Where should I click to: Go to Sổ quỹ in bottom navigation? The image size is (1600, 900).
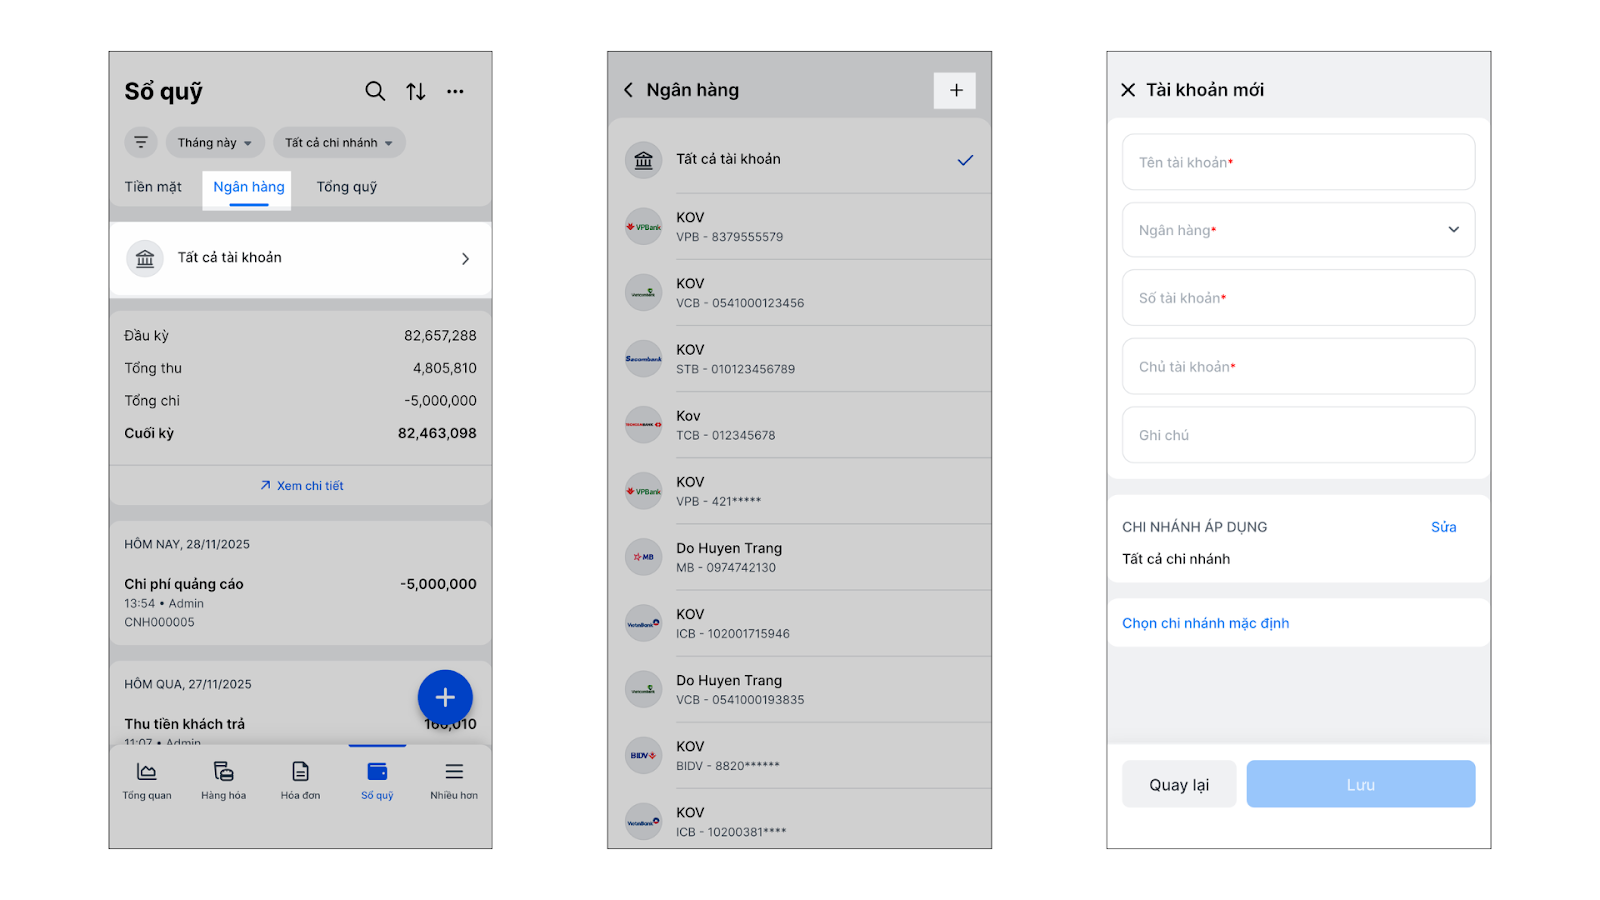377,781
